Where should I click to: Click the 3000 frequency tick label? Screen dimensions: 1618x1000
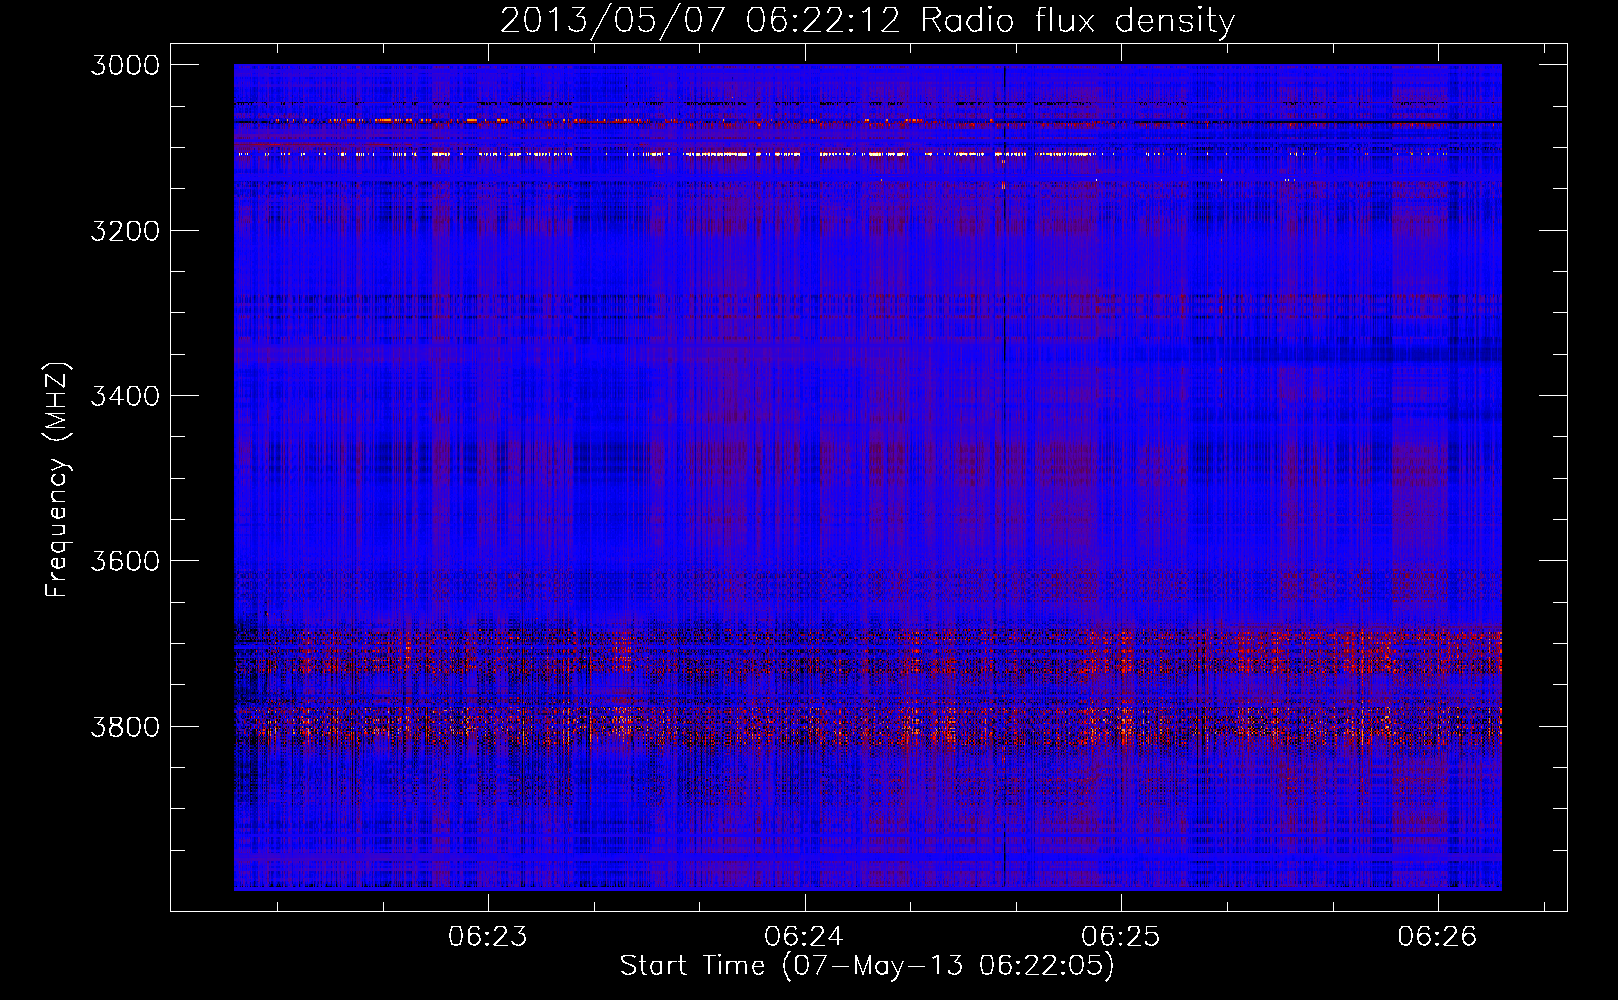[125, 65]
